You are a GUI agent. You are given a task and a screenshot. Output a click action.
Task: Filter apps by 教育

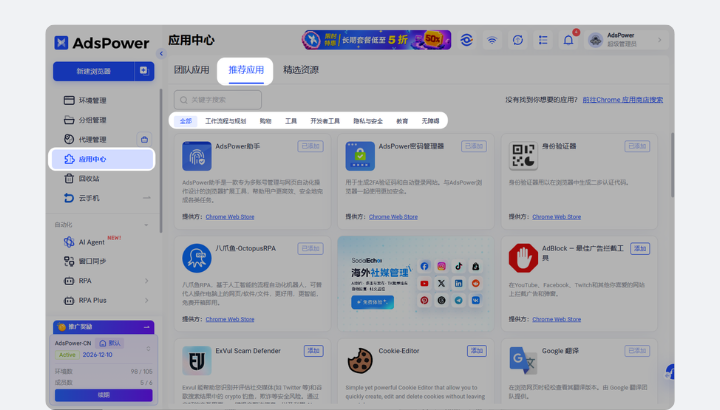[402, 121]
